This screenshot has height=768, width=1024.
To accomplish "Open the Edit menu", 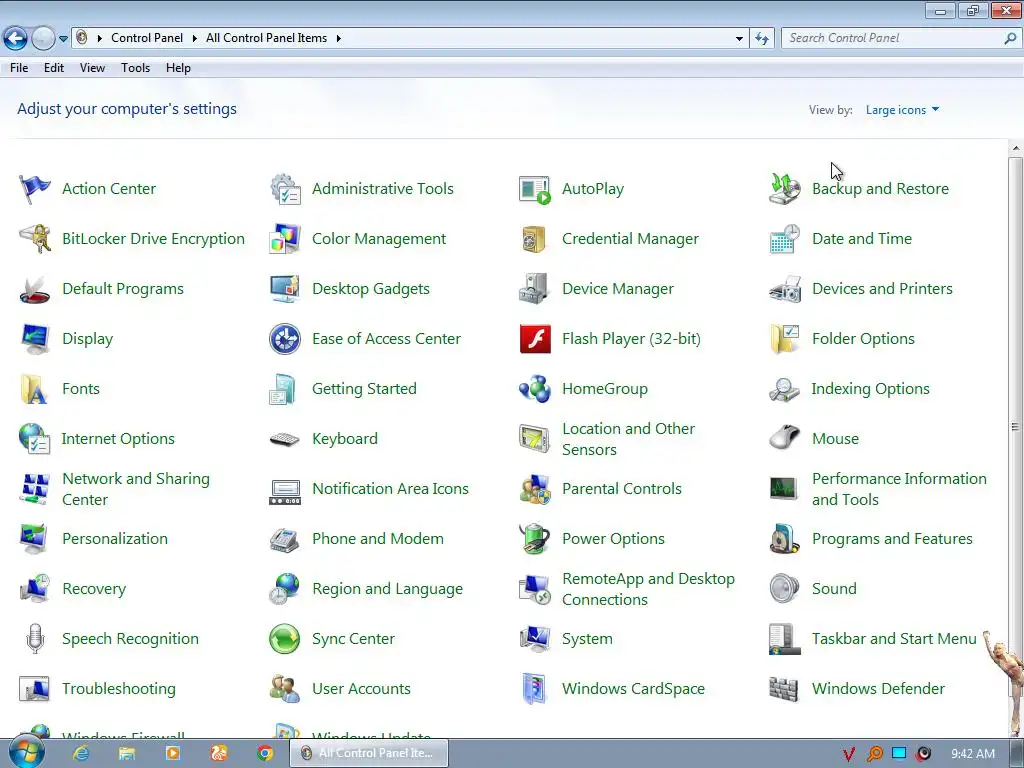I will click(54, 68).
